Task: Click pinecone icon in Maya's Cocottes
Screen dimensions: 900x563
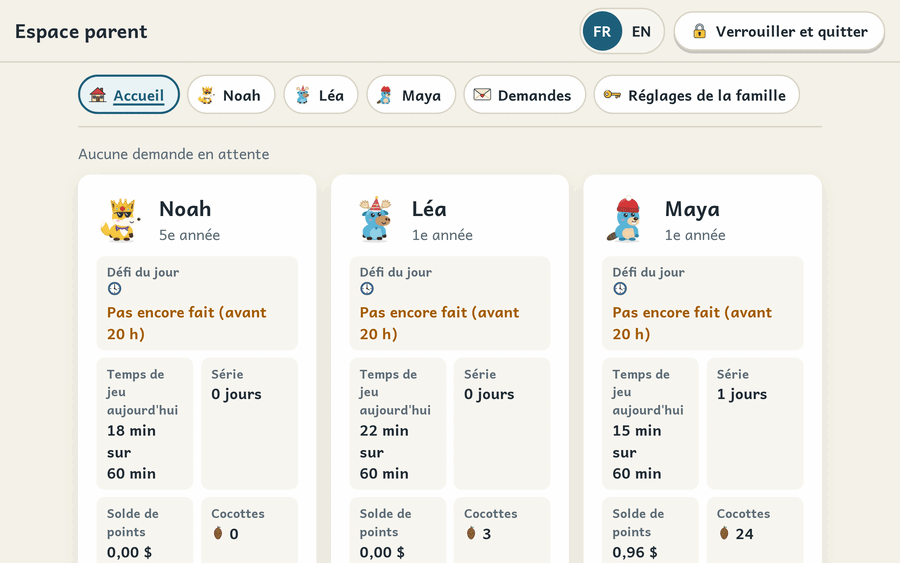Action: 724,533
